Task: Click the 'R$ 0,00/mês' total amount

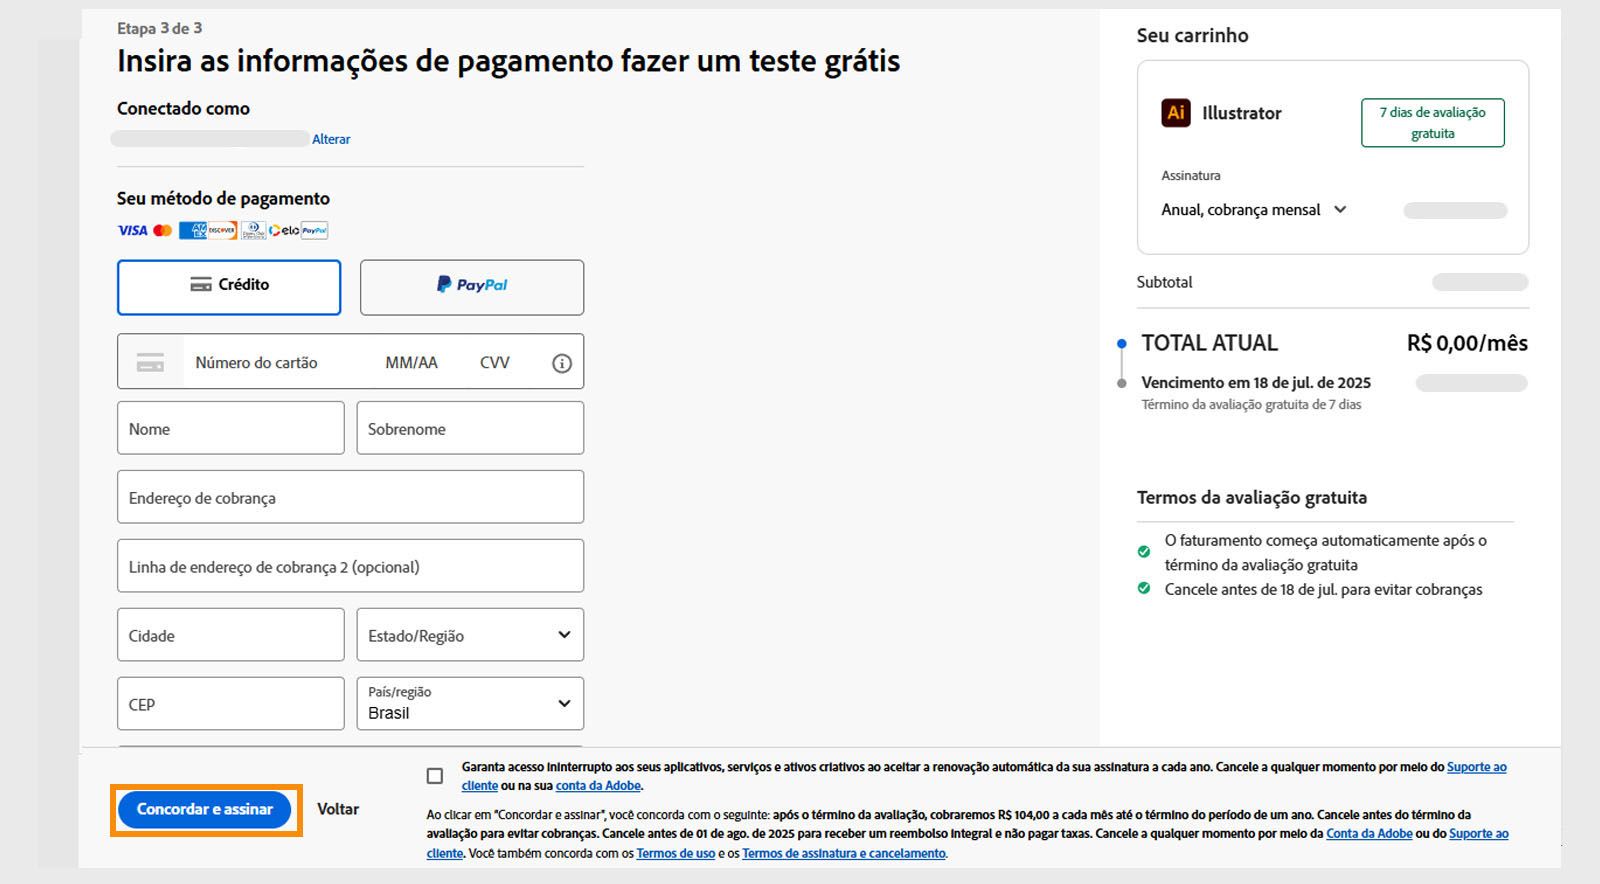Action: [x=1467, y=343]
